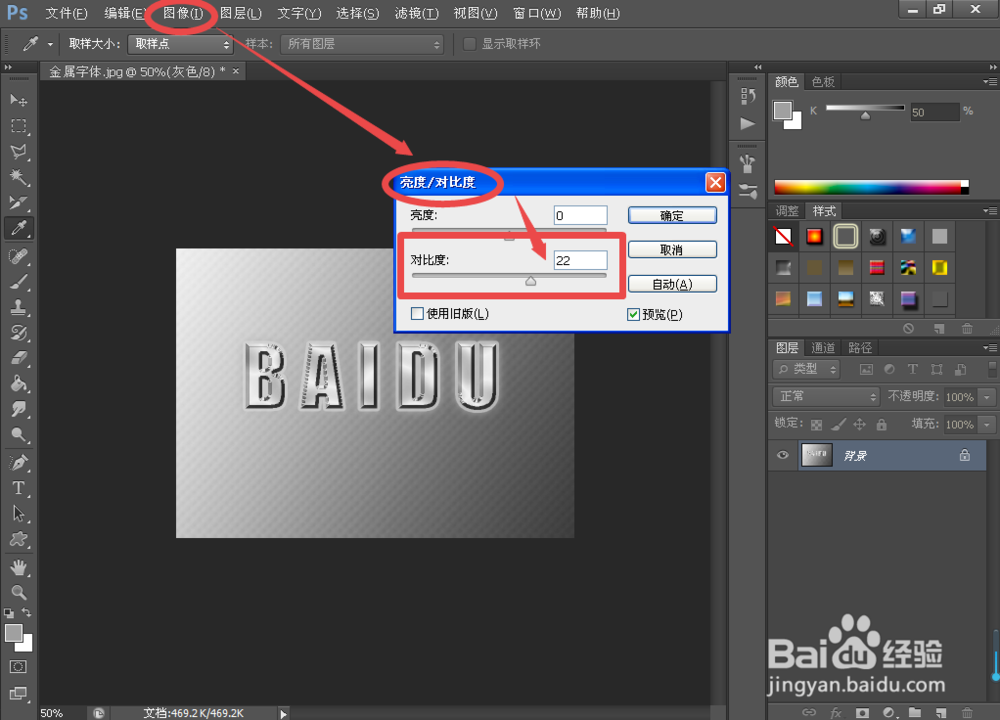Image resolution: width=1000 pixels, height=720 pixels.
Task: Toggle Quick Mask mode icon
Action: click(18, 667)
